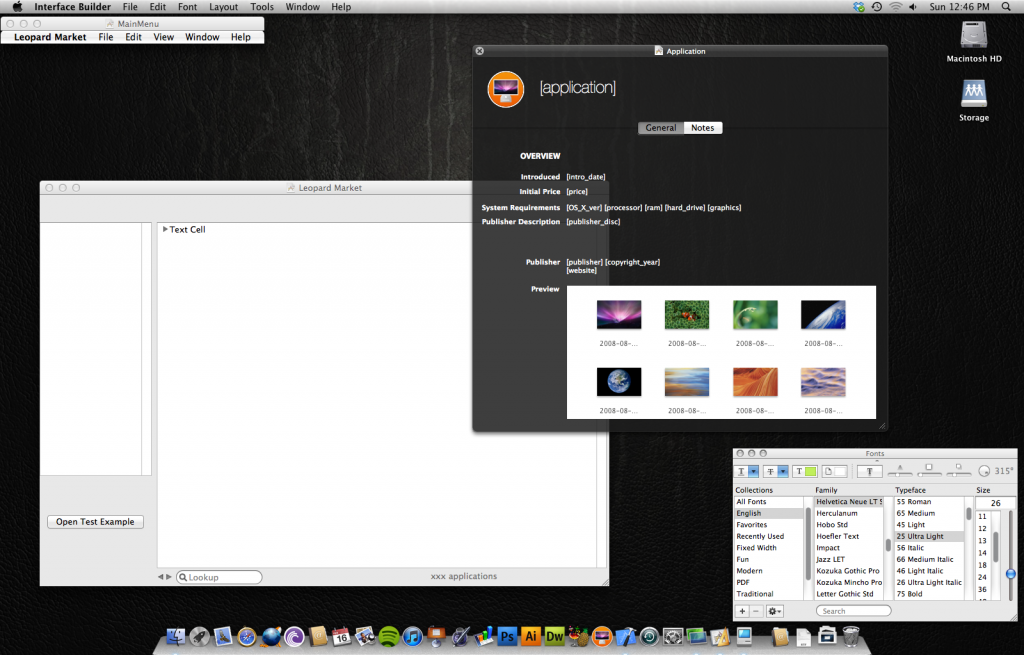The width and height of the screenshot is (1024, 655).
Task: Select the orange sandstone preview thumbnail
Action: (755, 382)
